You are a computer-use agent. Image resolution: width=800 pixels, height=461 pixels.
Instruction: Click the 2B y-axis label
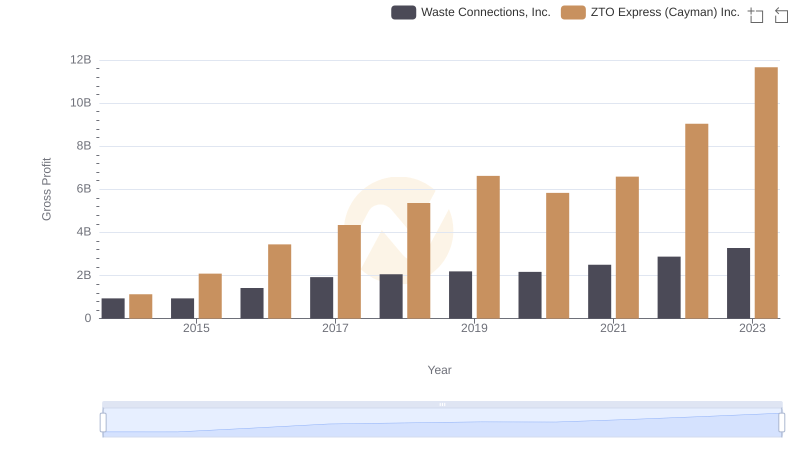pyautogui.click(x=84, y=275)
